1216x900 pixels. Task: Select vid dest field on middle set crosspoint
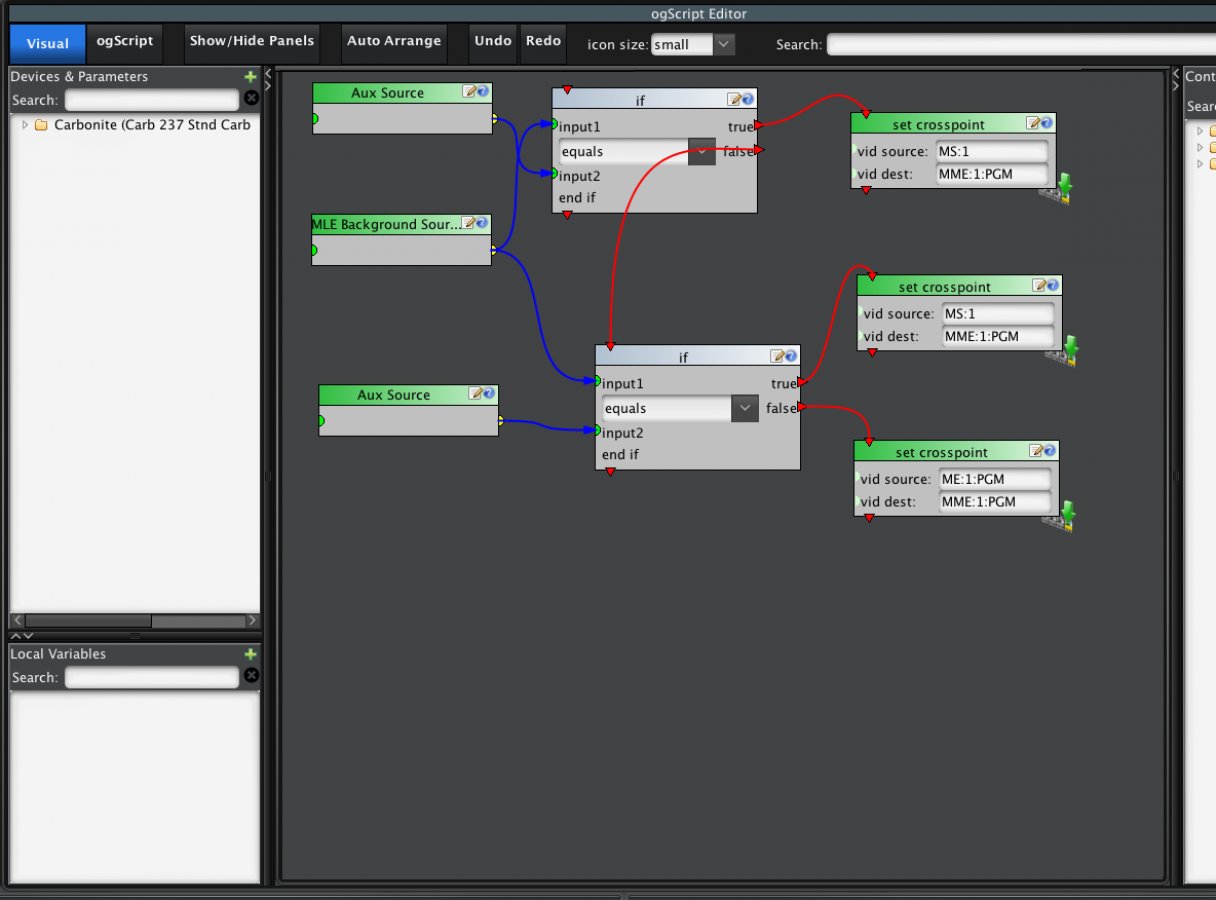point(998,336)
